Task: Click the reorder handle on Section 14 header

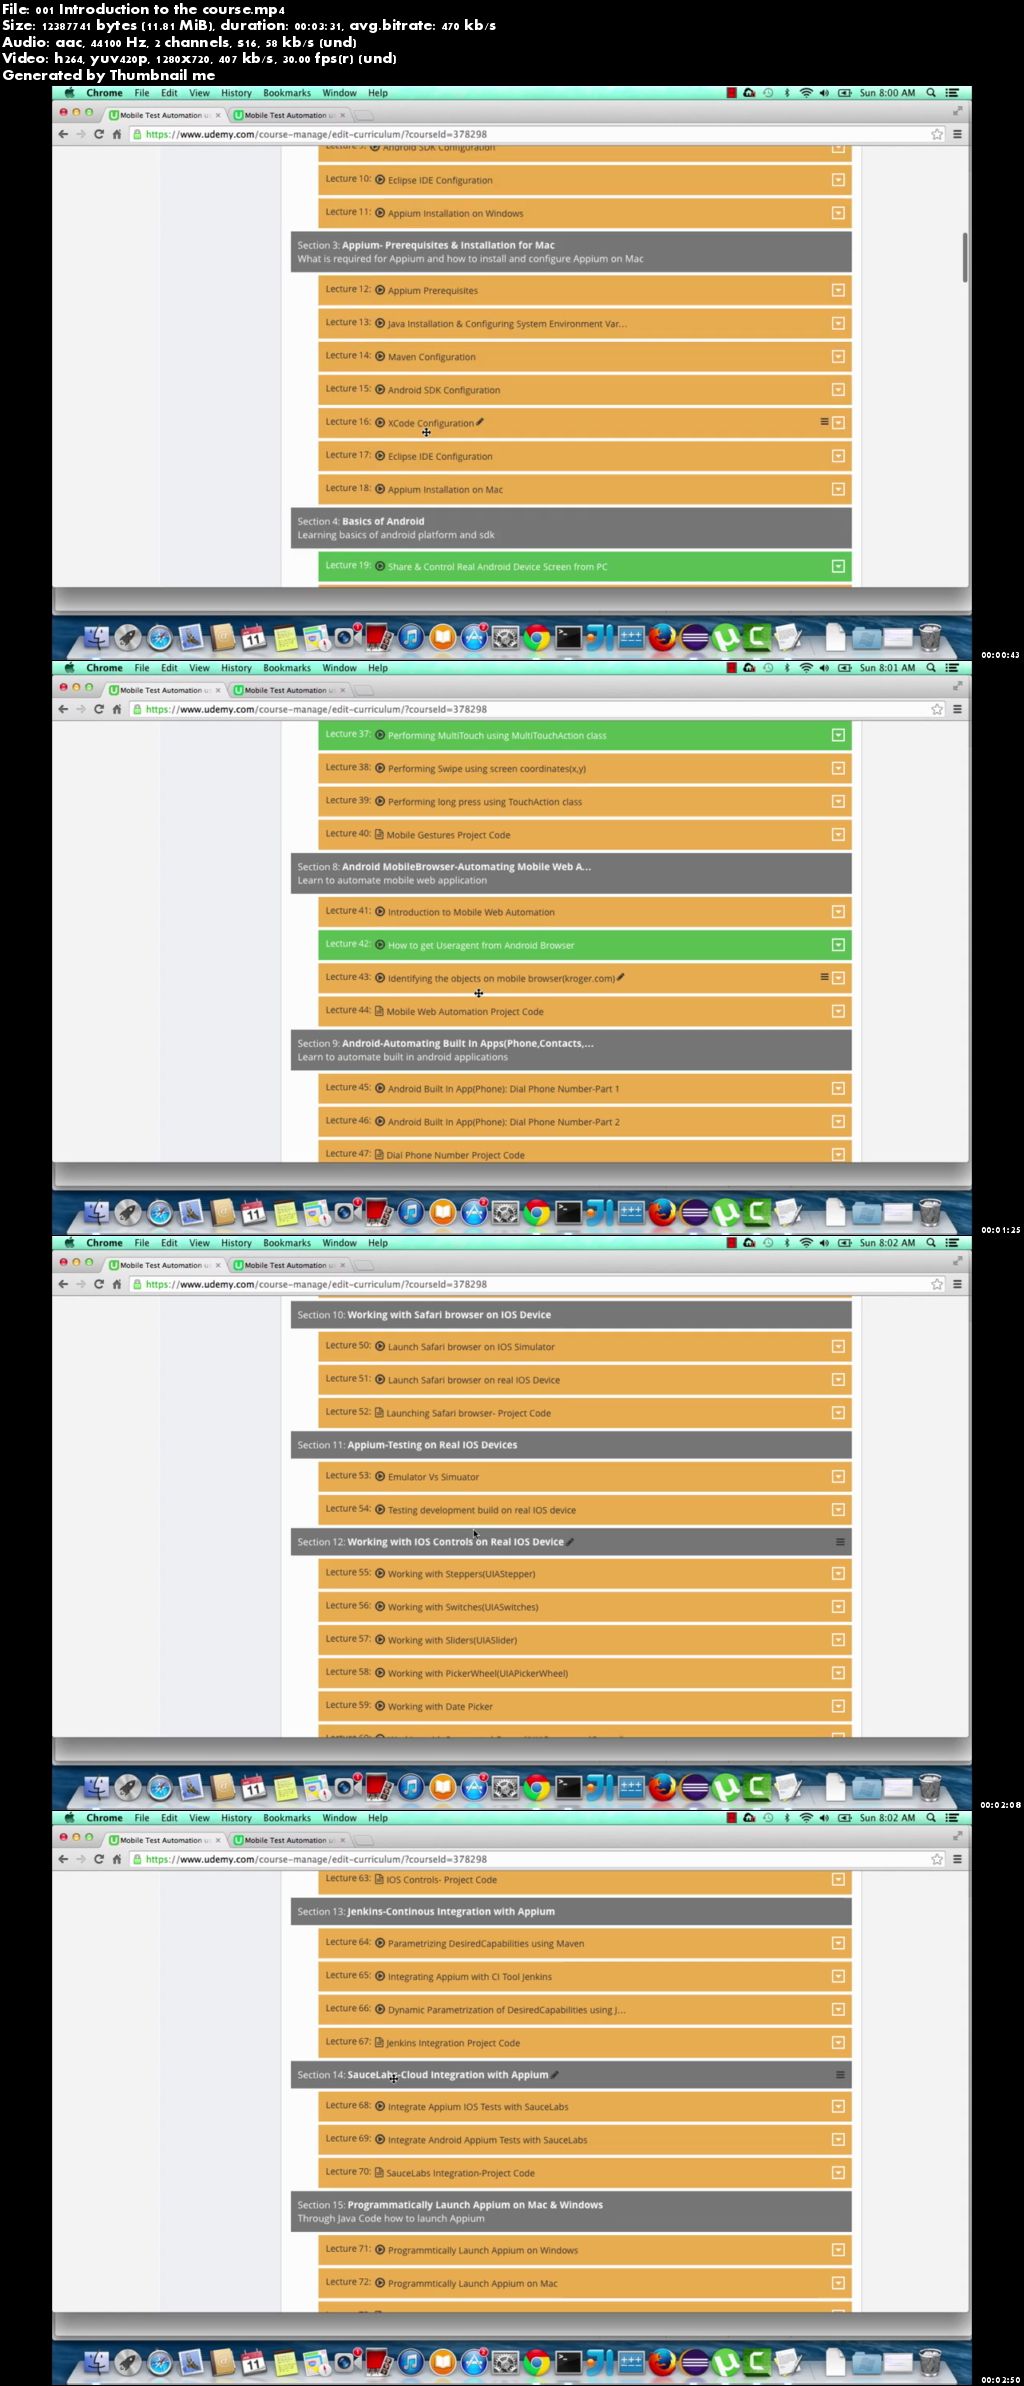Action: coord(840,2075)
